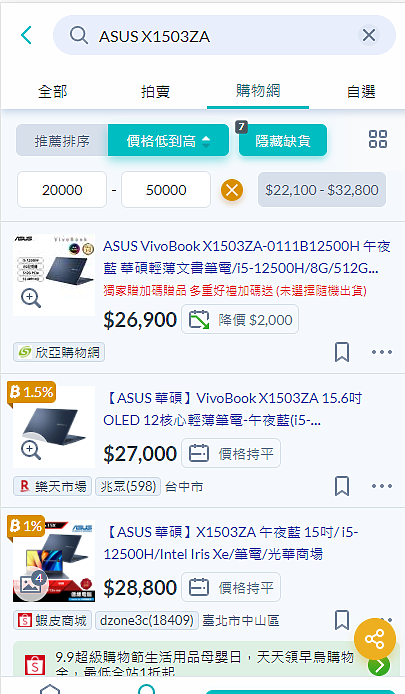
Task: Edit the minimum price field 20000
Action: tap(62, 190)
